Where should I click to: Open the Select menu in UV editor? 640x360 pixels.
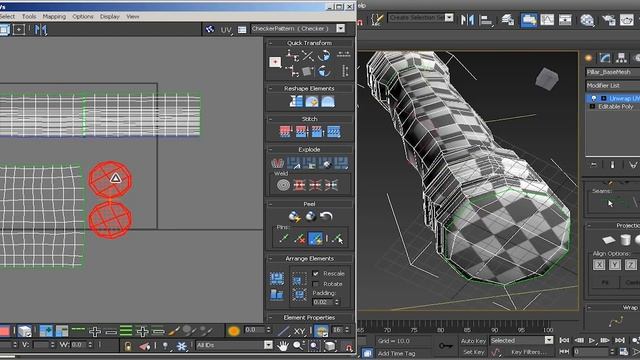7,16
